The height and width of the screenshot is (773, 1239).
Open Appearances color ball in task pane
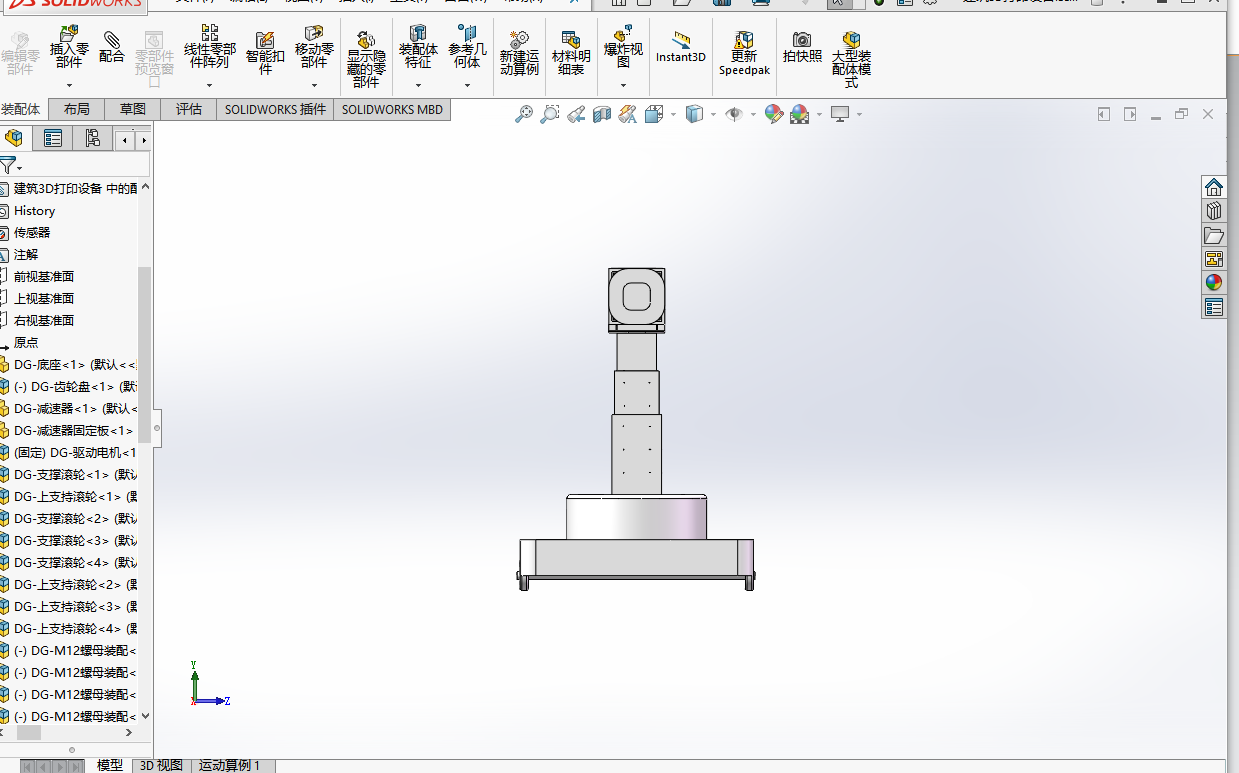pos(1214,283)
